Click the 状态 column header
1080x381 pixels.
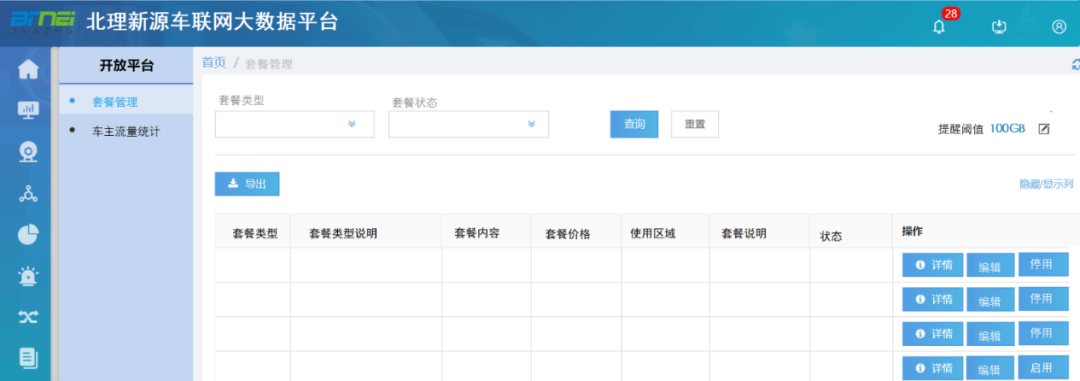pos(831,236)
